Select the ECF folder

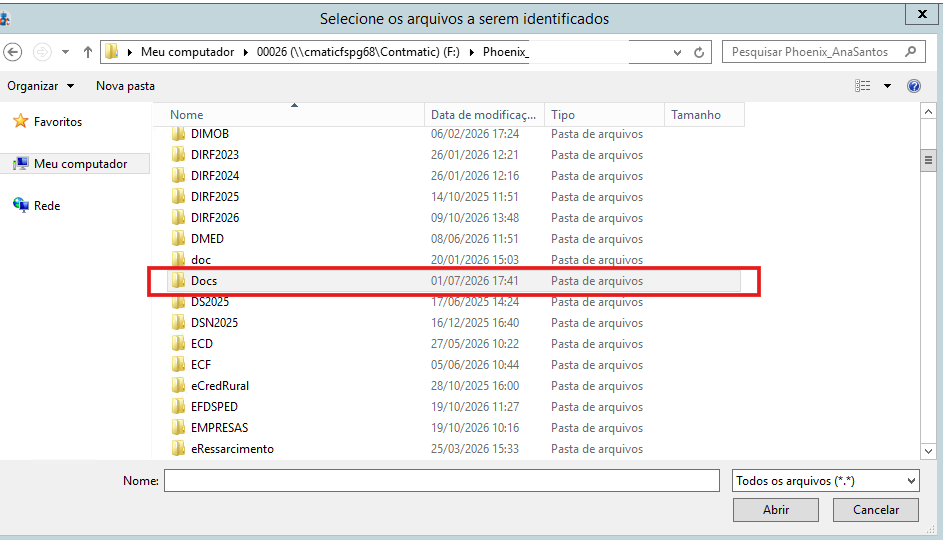(x=201, y=365)
